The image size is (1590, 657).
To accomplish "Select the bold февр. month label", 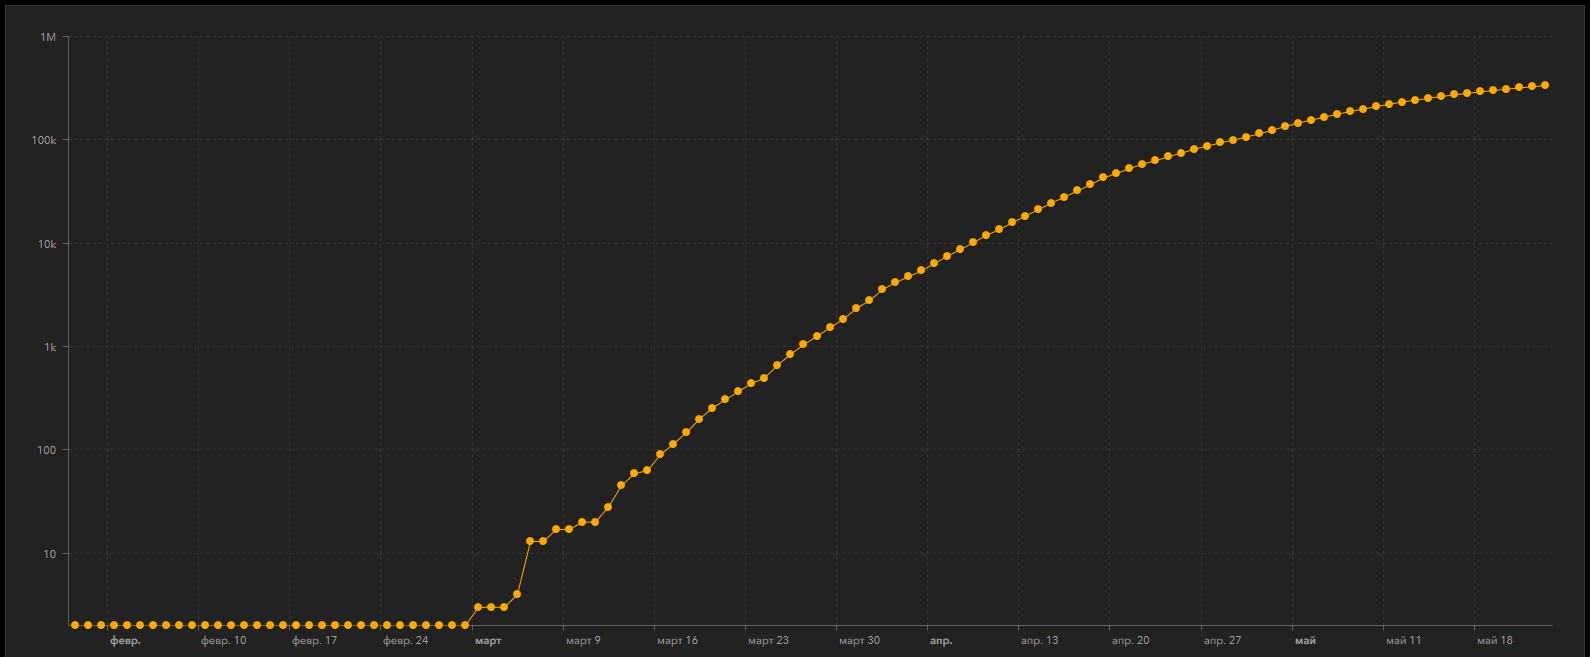I will tap(125, 641).
